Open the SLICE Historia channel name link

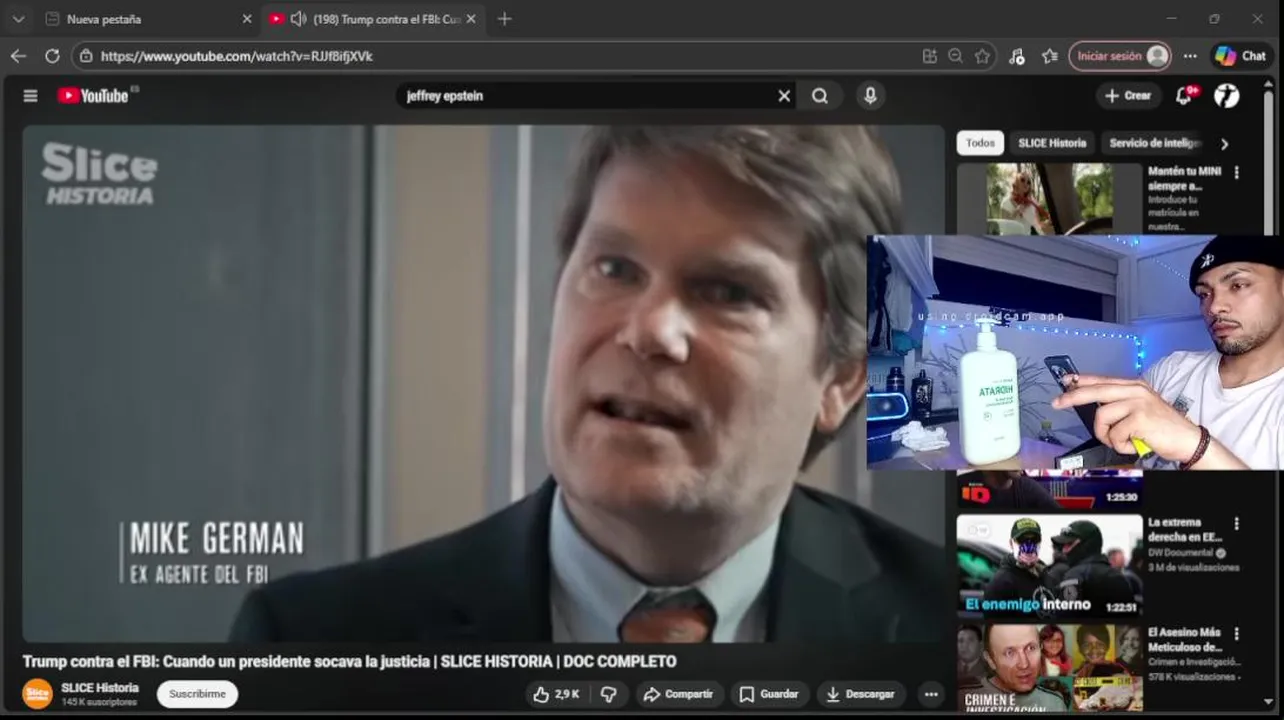point(100,688)
